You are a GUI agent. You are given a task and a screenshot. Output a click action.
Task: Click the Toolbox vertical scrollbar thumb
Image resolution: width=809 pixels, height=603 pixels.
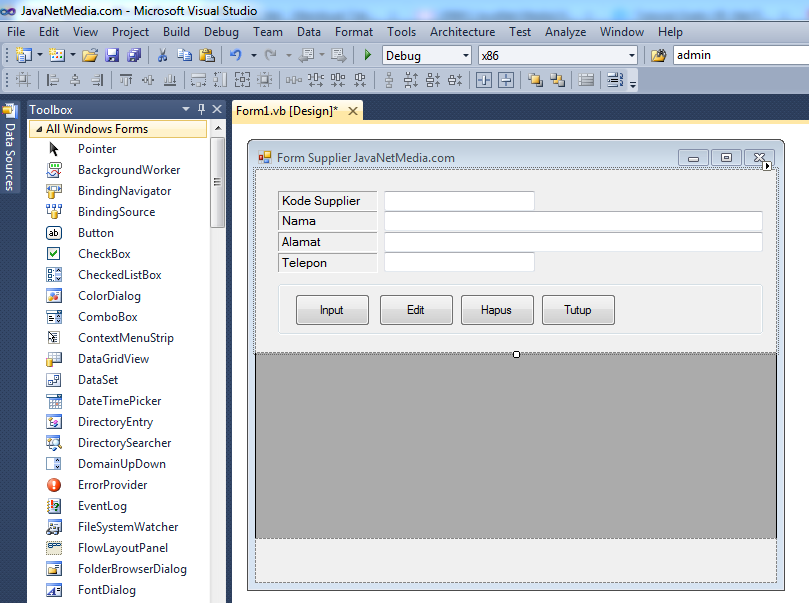[218, 182]
